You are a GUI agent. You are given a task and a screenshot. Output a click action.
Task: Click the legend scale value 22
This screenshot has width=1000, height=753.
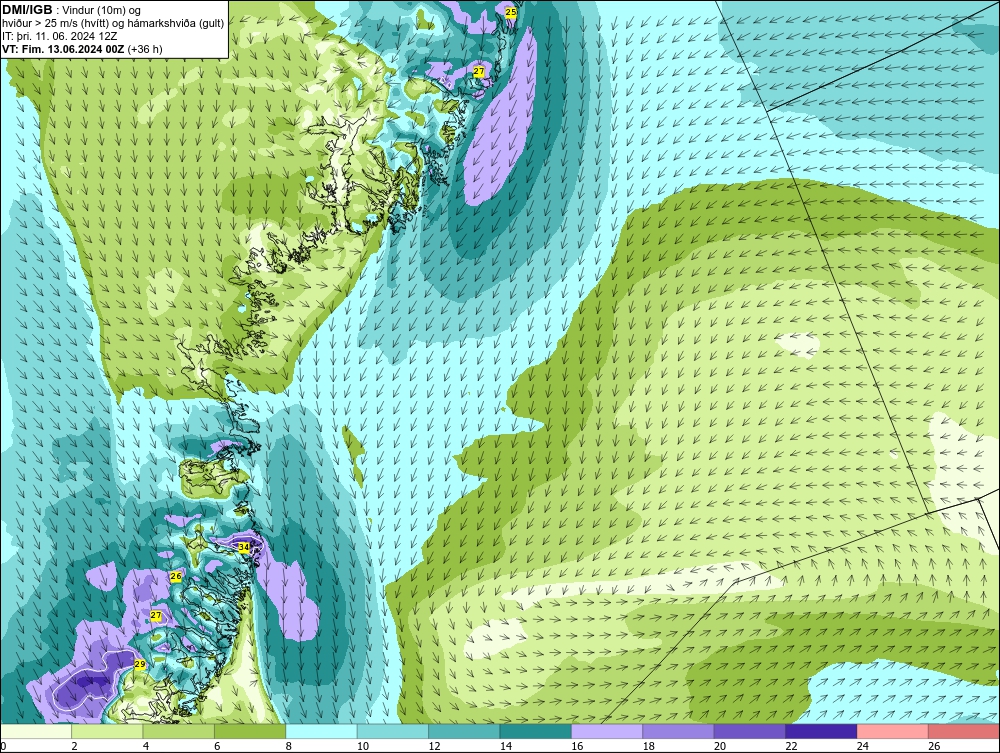tap(791, 747)
